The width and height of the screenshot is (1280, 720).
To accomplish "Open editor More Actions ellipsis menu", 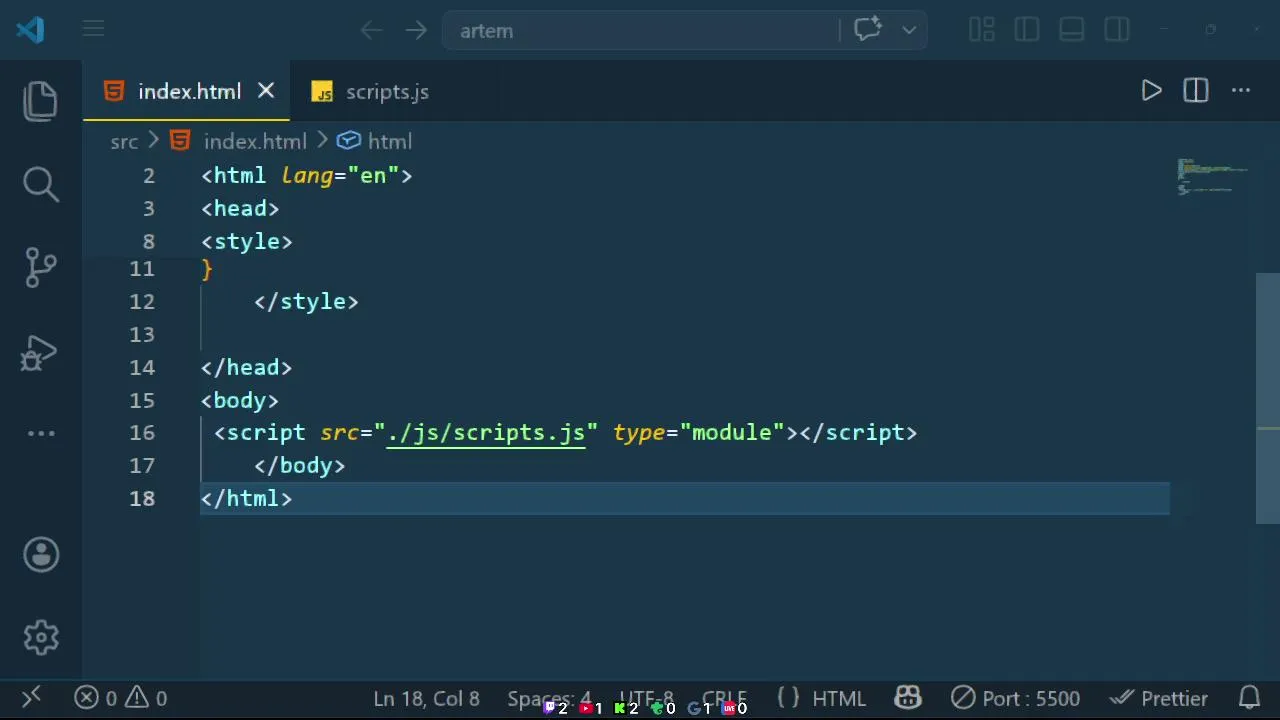I will [x=1241, y=91].
